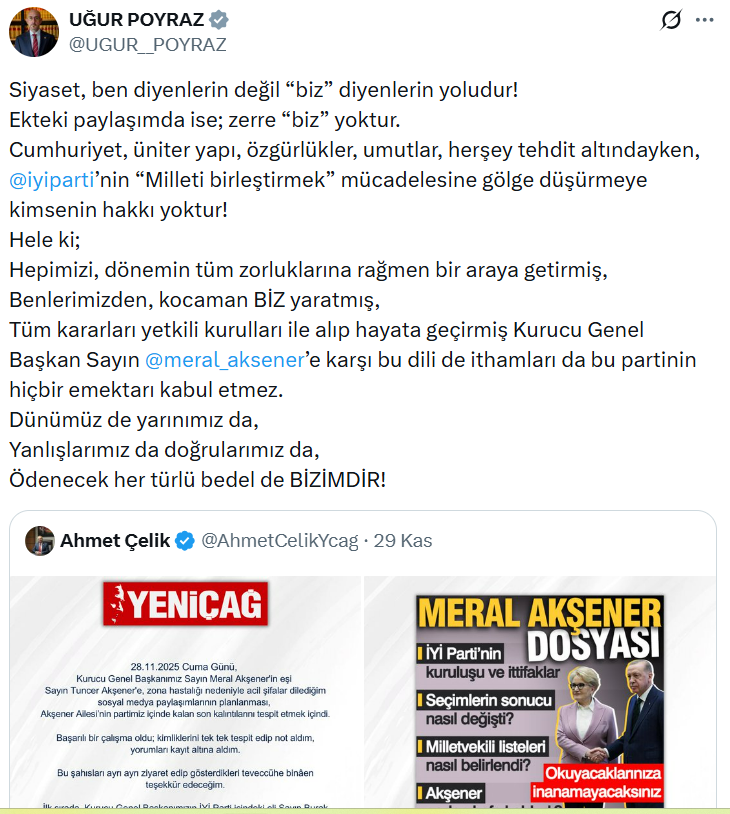Open the @UGUR__POYRAZ handle
This screenshot has height=814, width=730.
[x=148, y=45]
